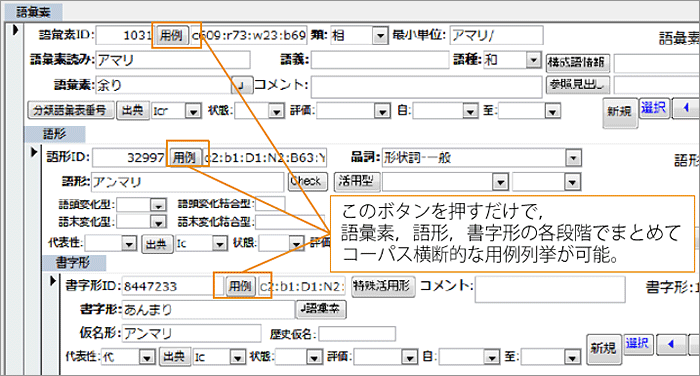
Task: Open 状態 dropdown in 書字形 section
Action: pyautogui.click(x=314, y=357)
